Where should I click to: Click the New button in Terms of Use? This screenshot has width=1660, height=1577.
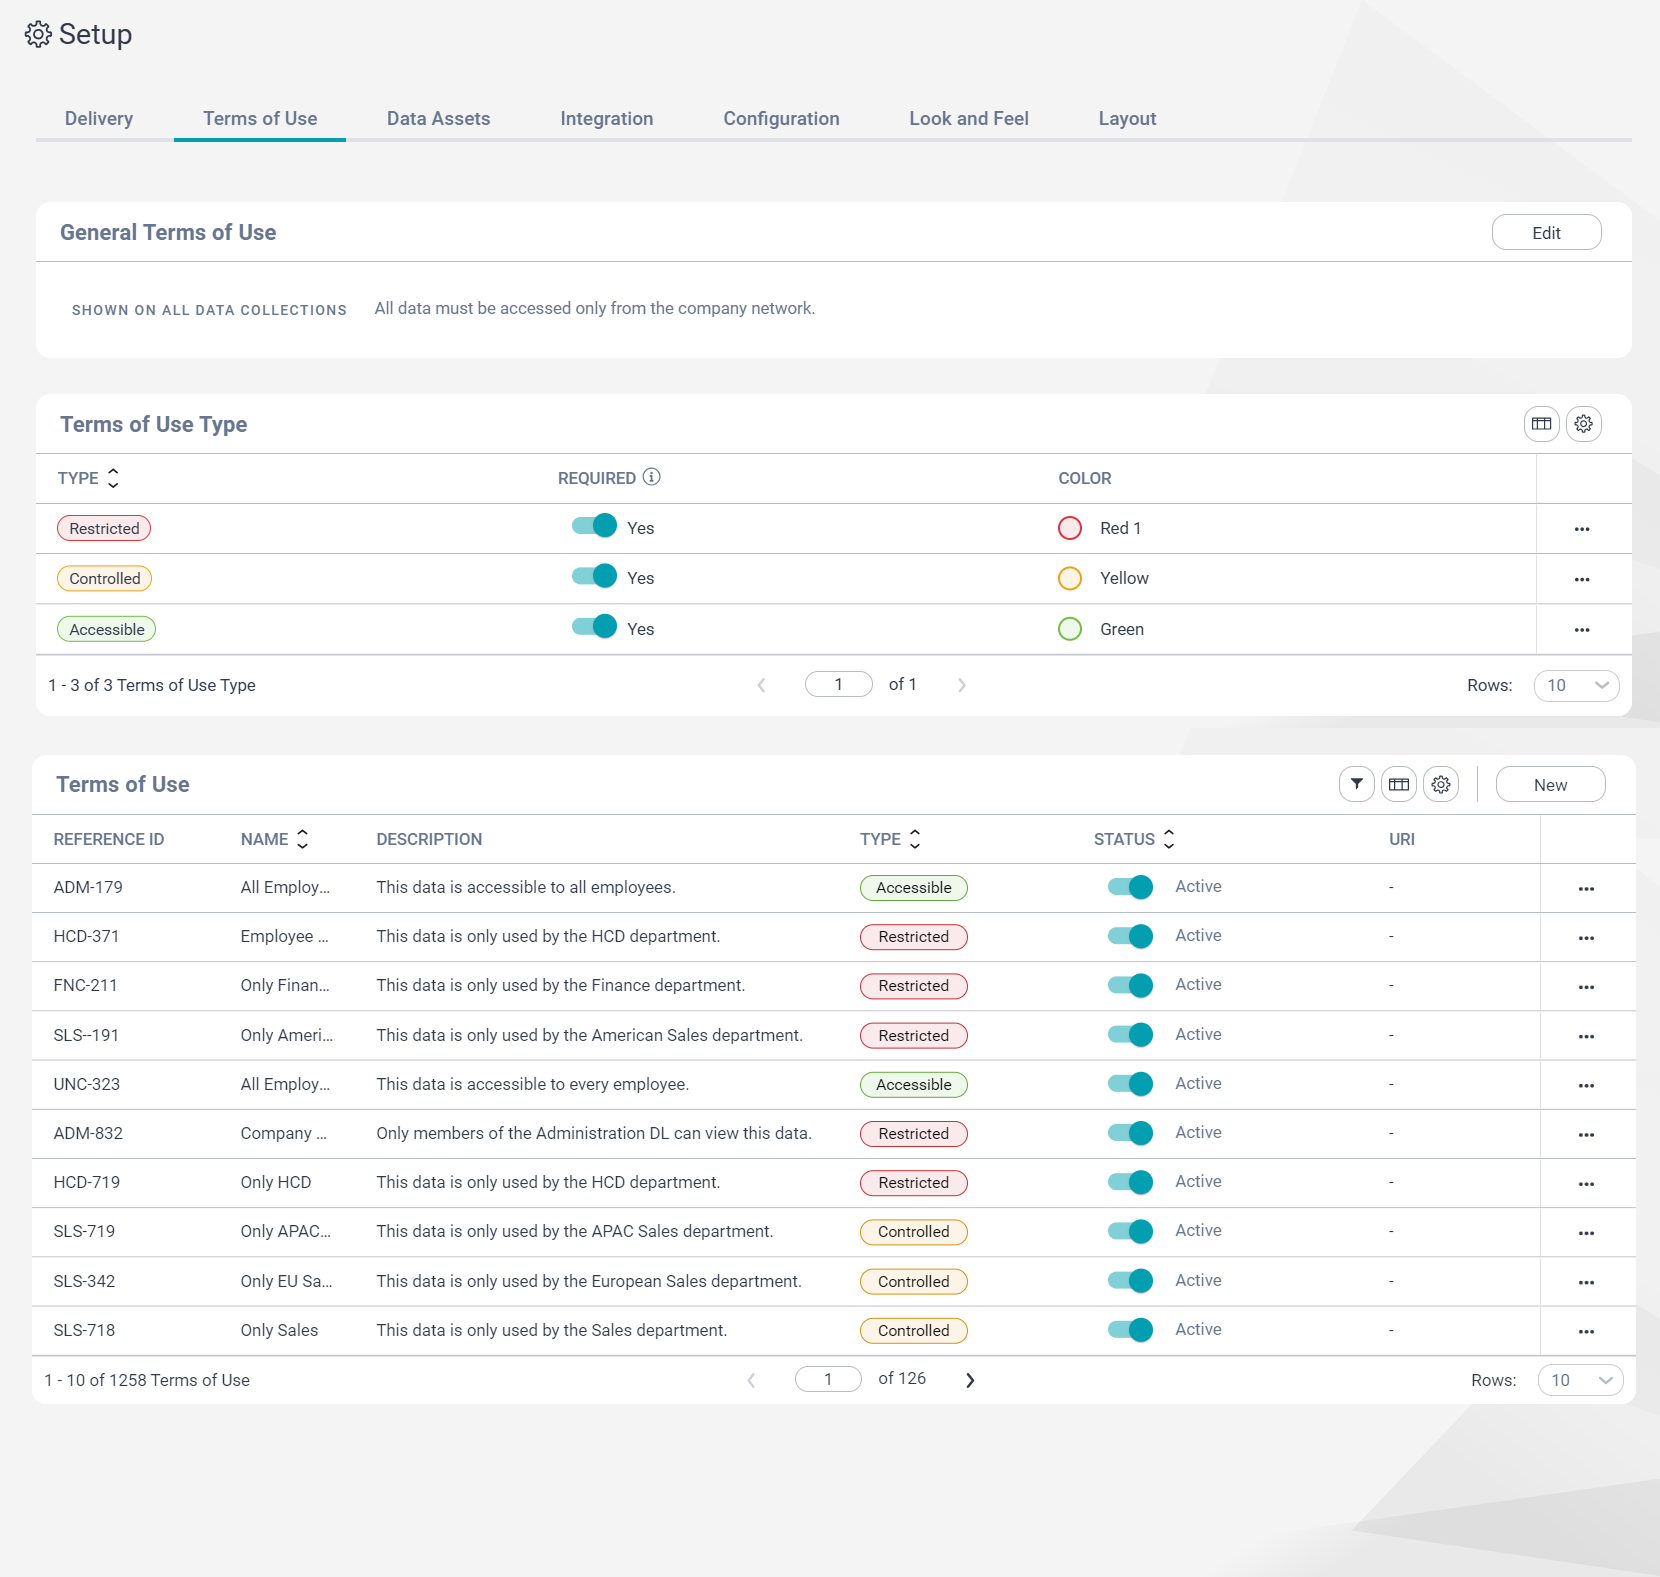coord(1550,784)
